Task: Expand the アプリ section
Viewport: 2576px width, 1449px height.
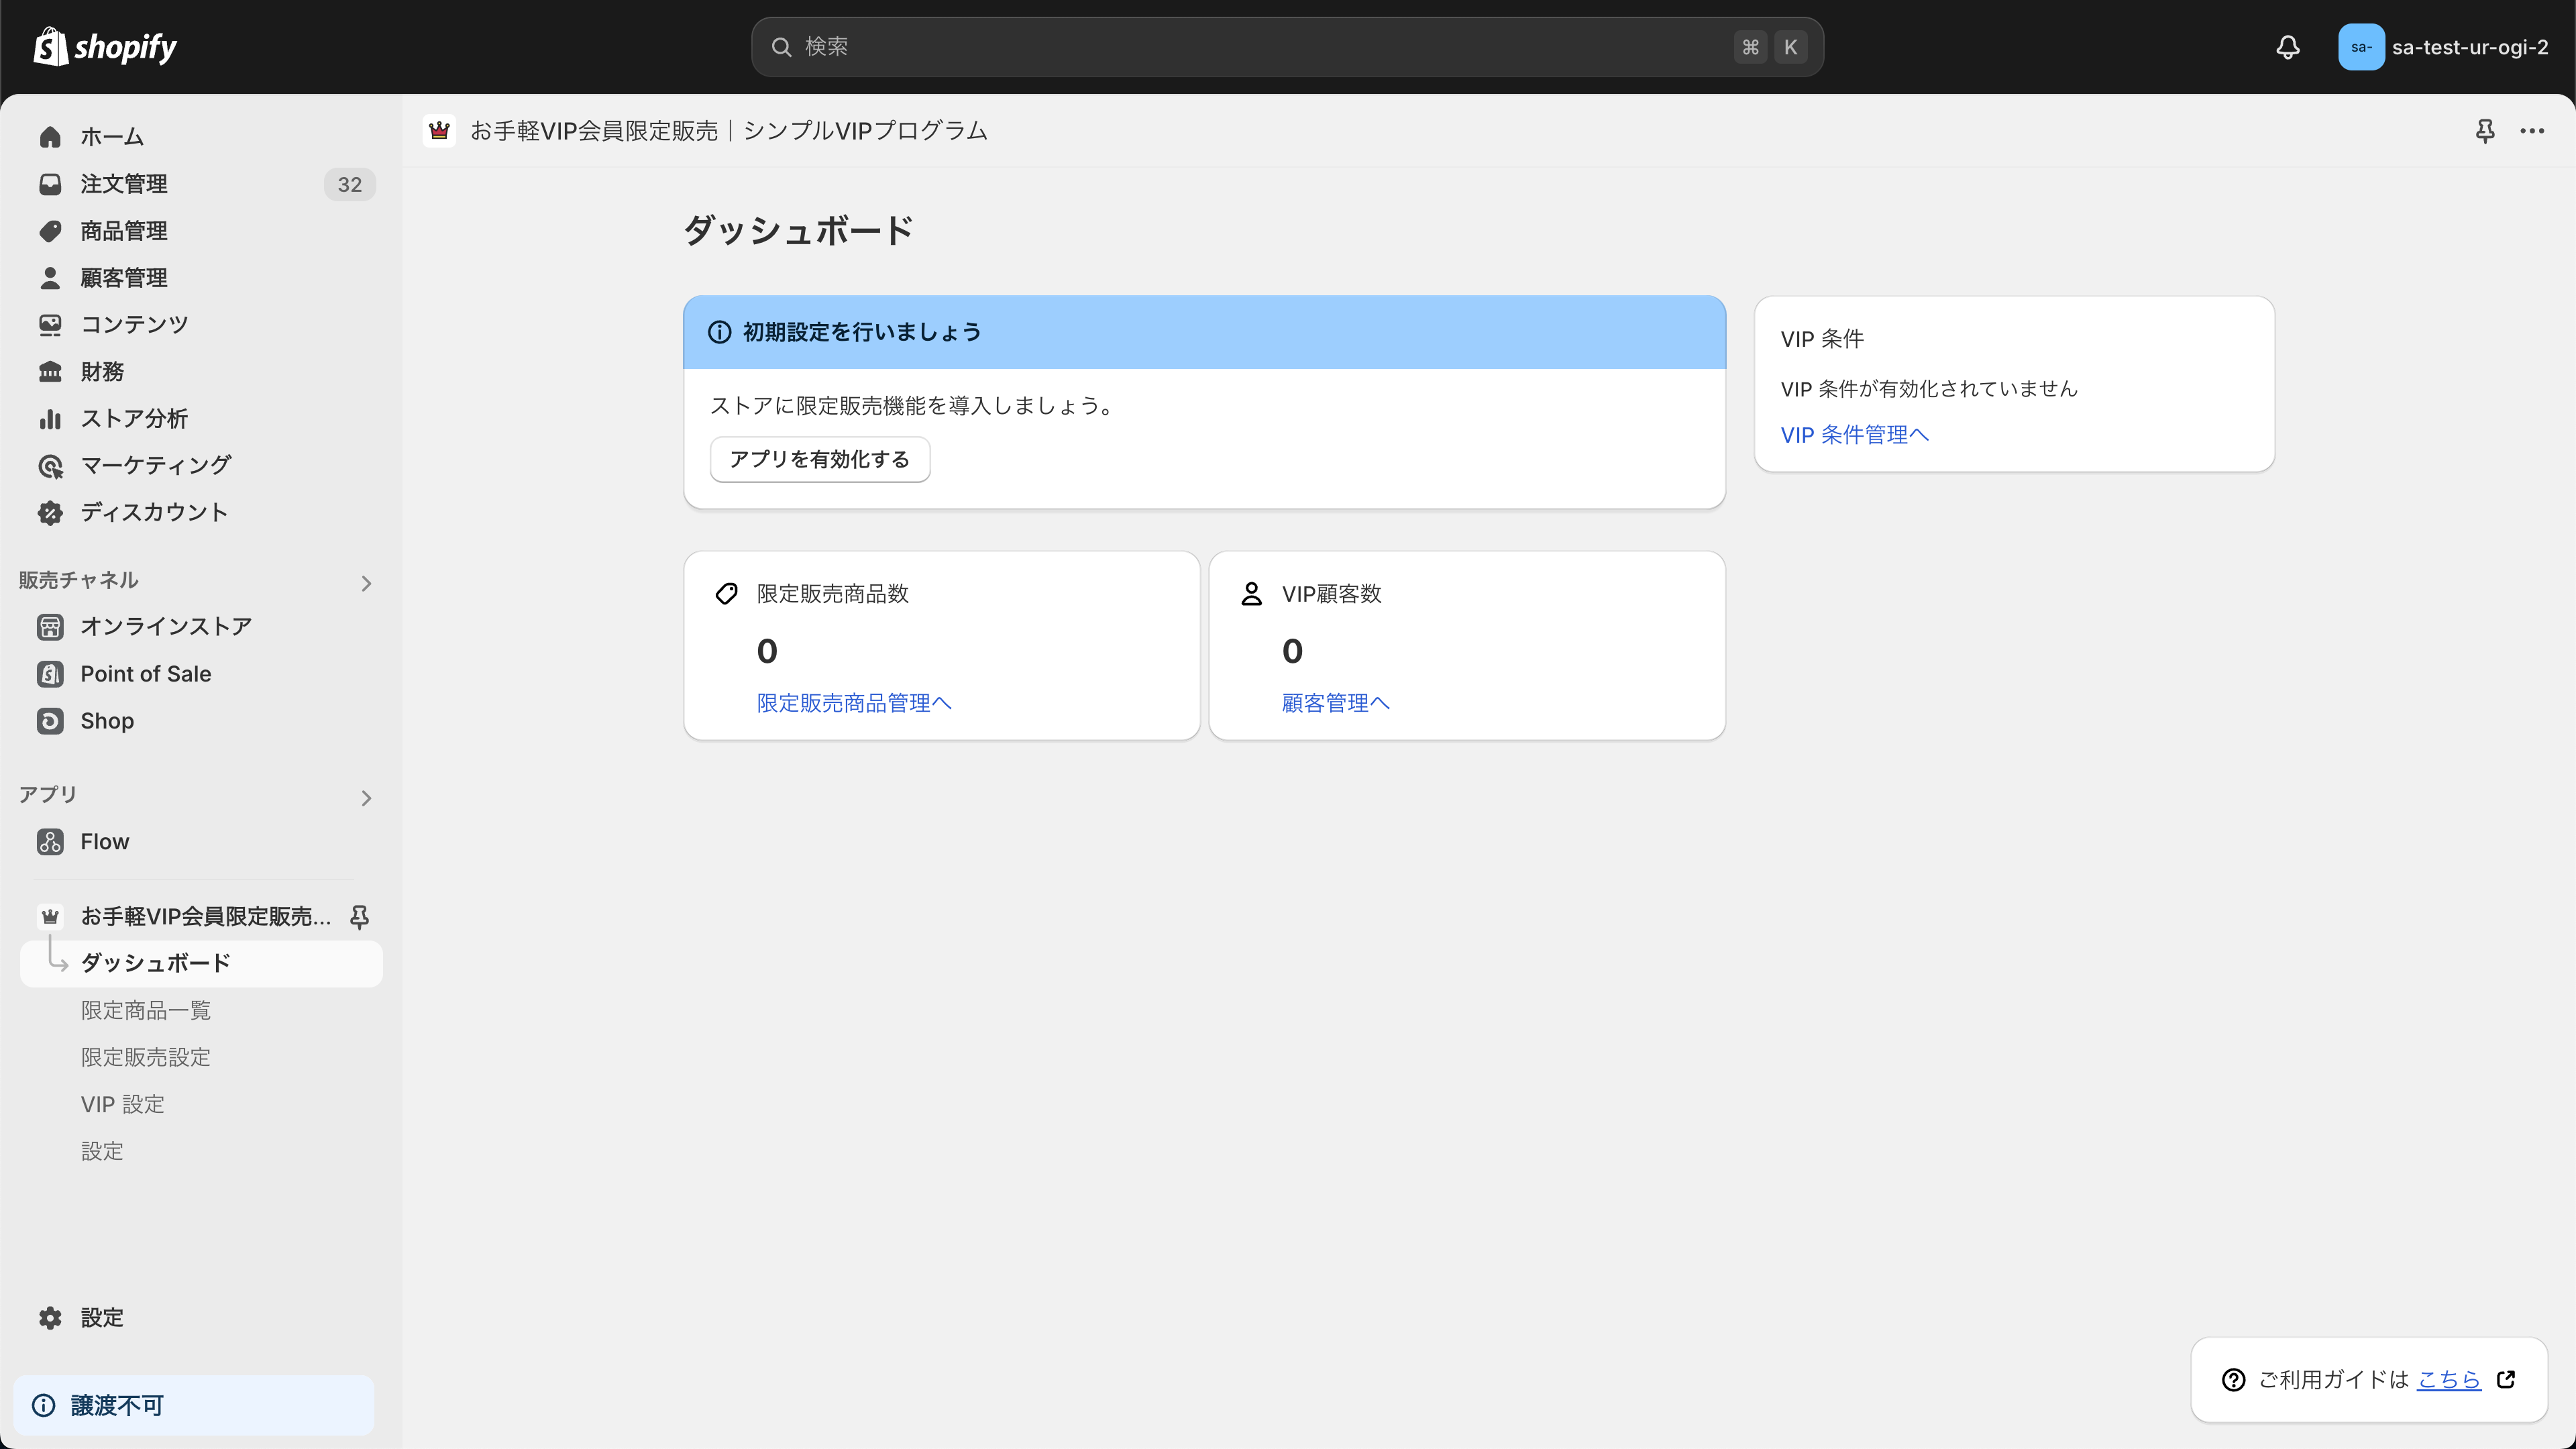Action: coord(366,798)
